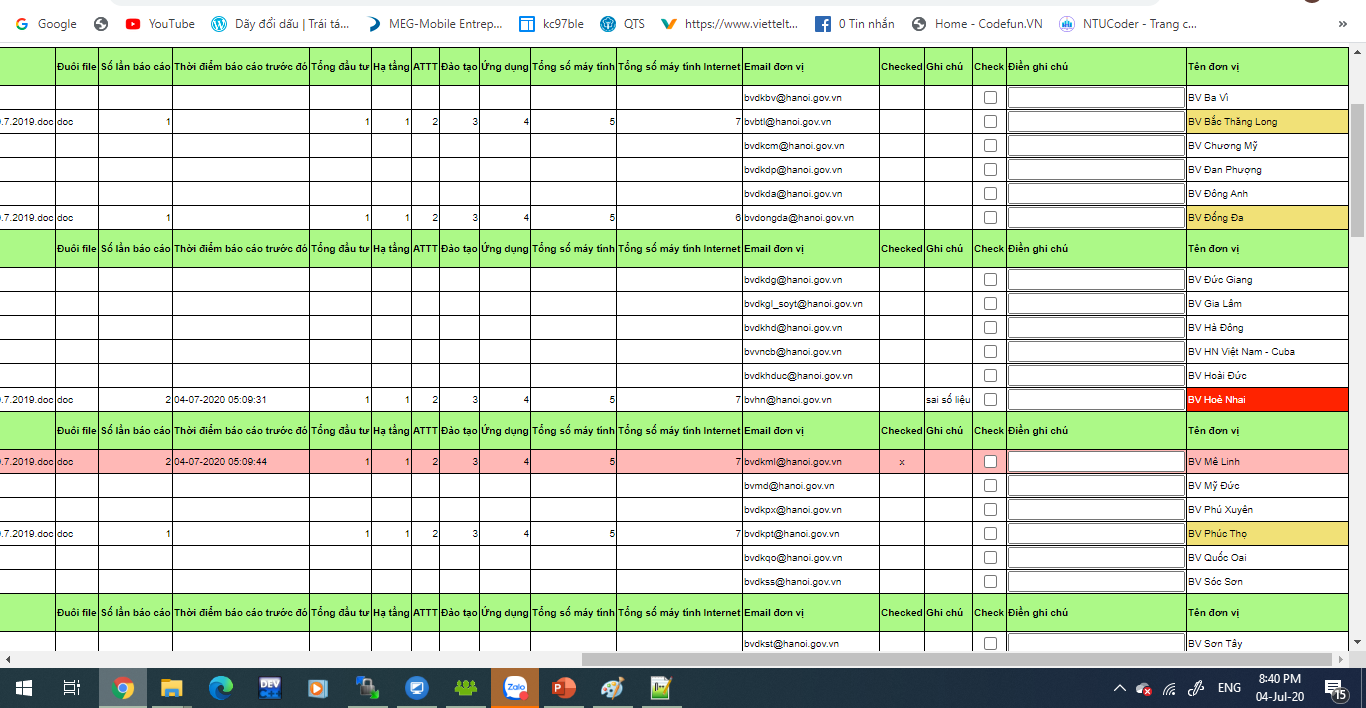Click the vertical scrollbar down arrow
The height and width of the screenshot is (708, 1366).
tap(1358, 642)
